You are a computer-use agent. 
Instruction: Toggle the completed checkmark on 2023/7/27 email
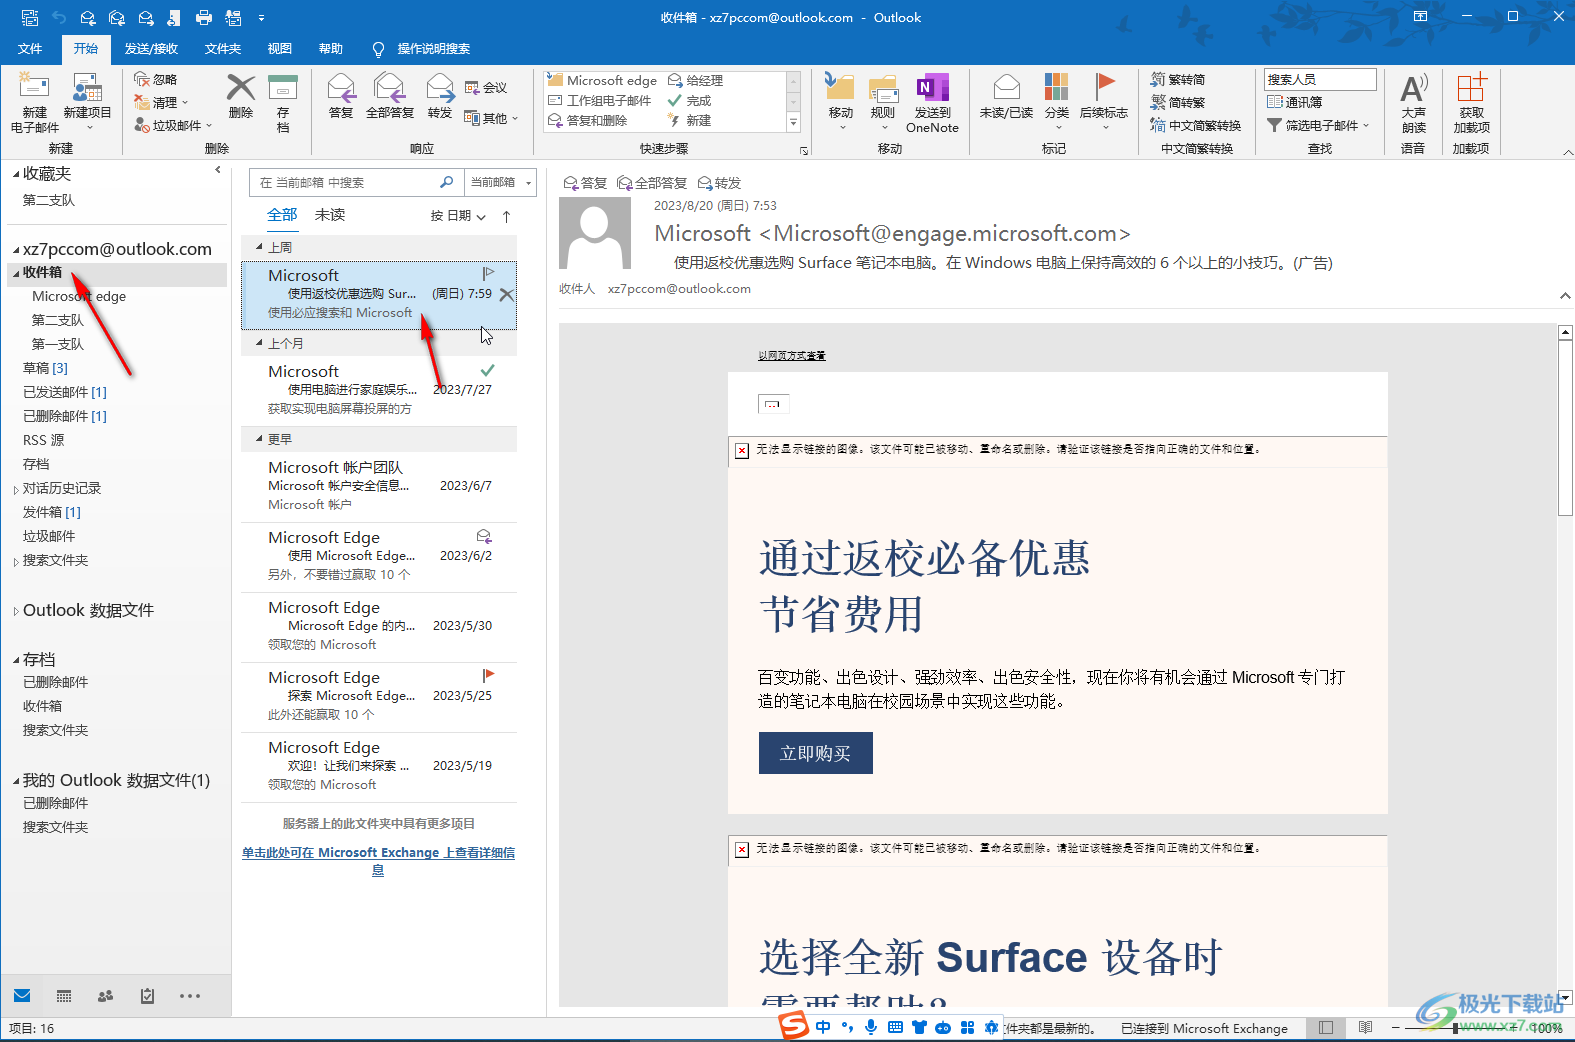[x=488, y=370]
